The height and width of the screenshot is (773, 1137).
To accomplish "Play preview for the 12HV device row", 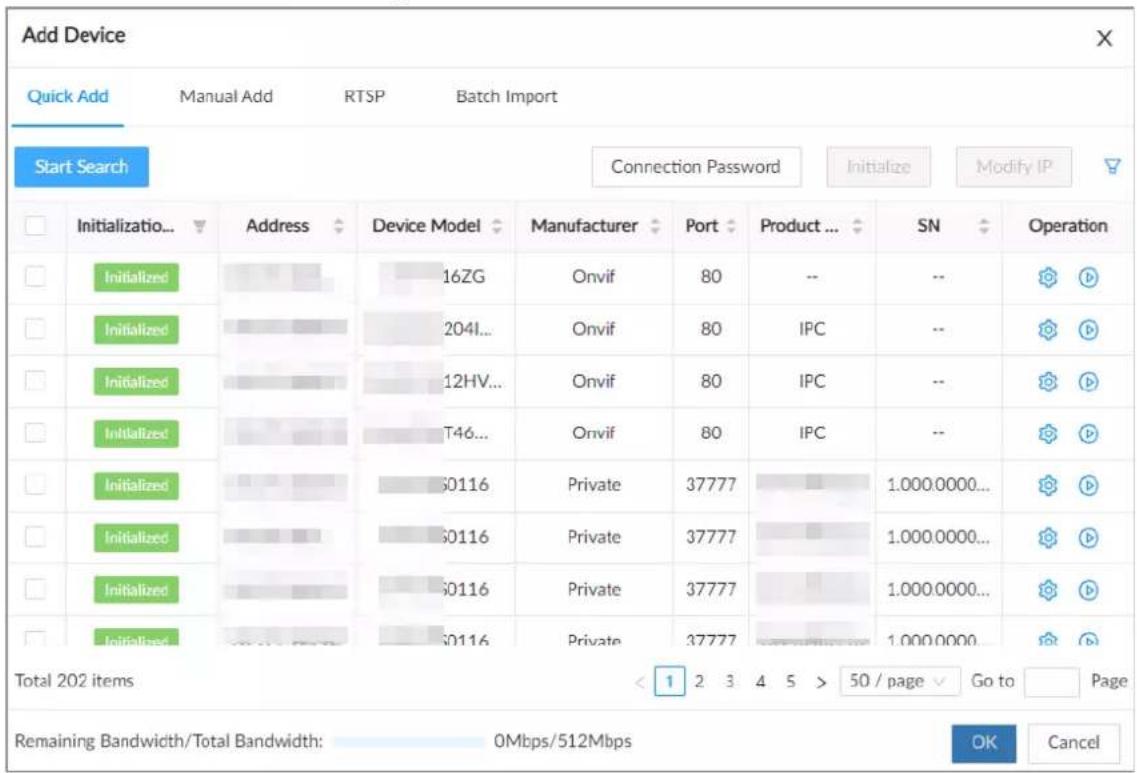I will pos(1088,381).
